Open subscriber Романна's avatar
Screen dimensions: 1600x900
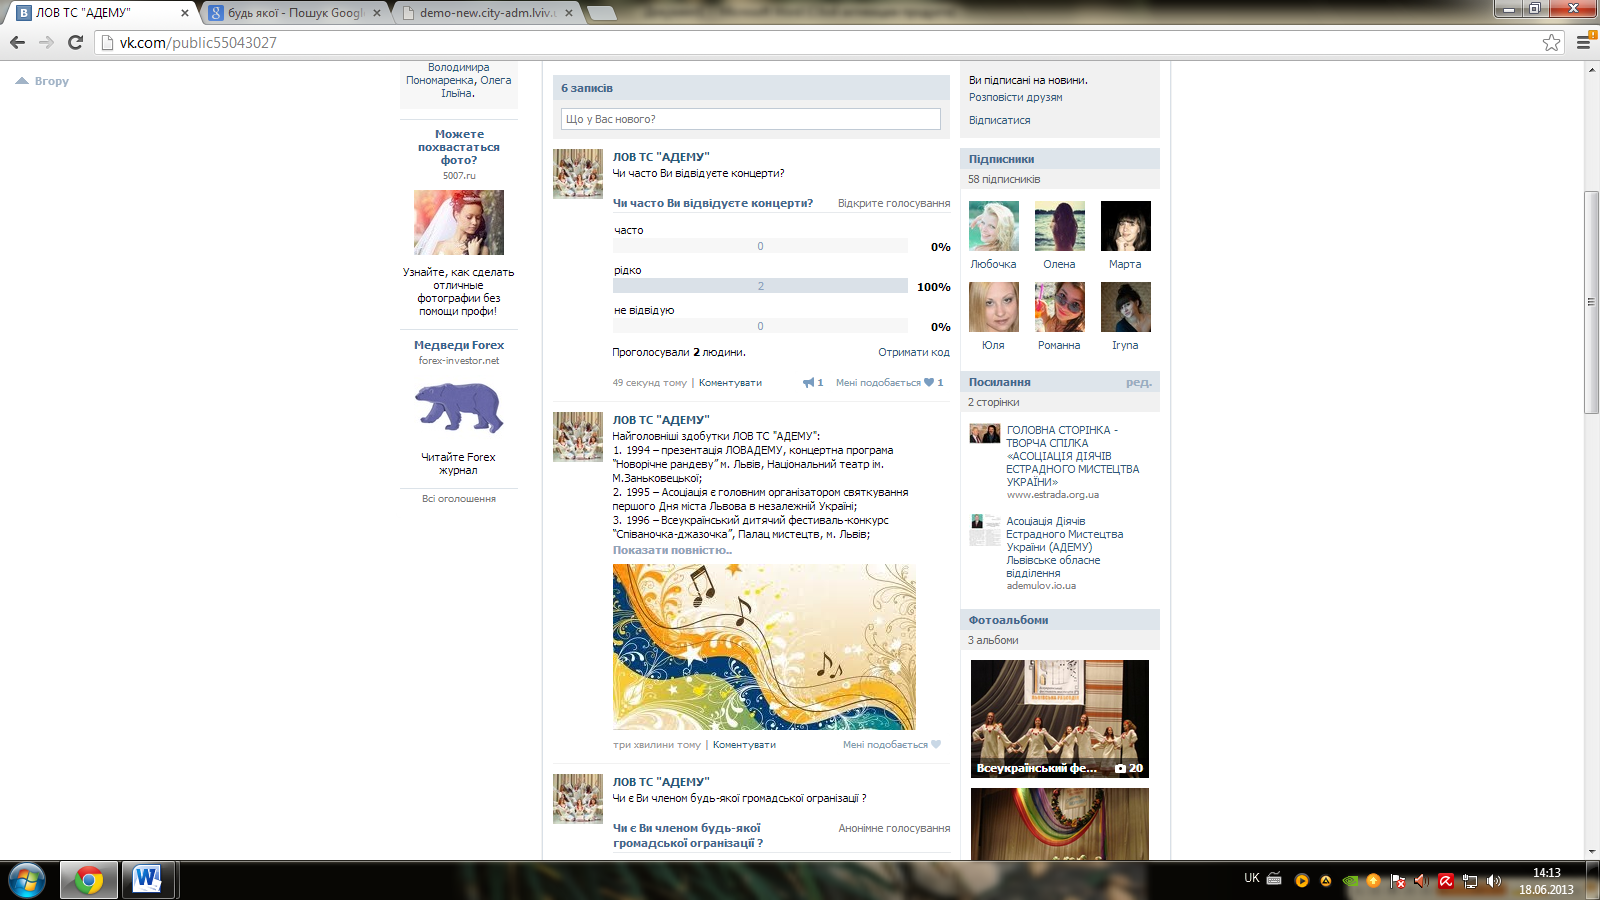pos(1060,307)
